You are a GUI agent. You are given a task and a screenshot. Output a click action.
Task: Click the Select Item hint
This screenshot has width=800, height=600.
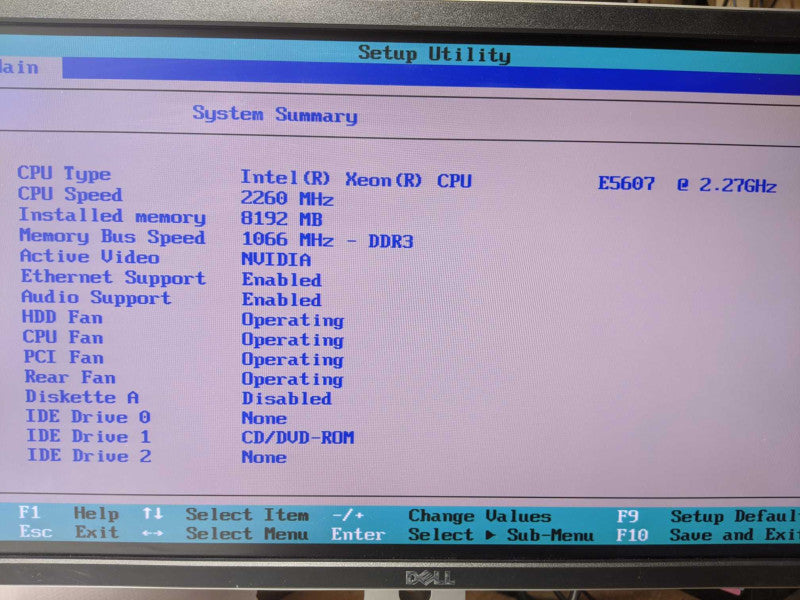click(247, 515)
